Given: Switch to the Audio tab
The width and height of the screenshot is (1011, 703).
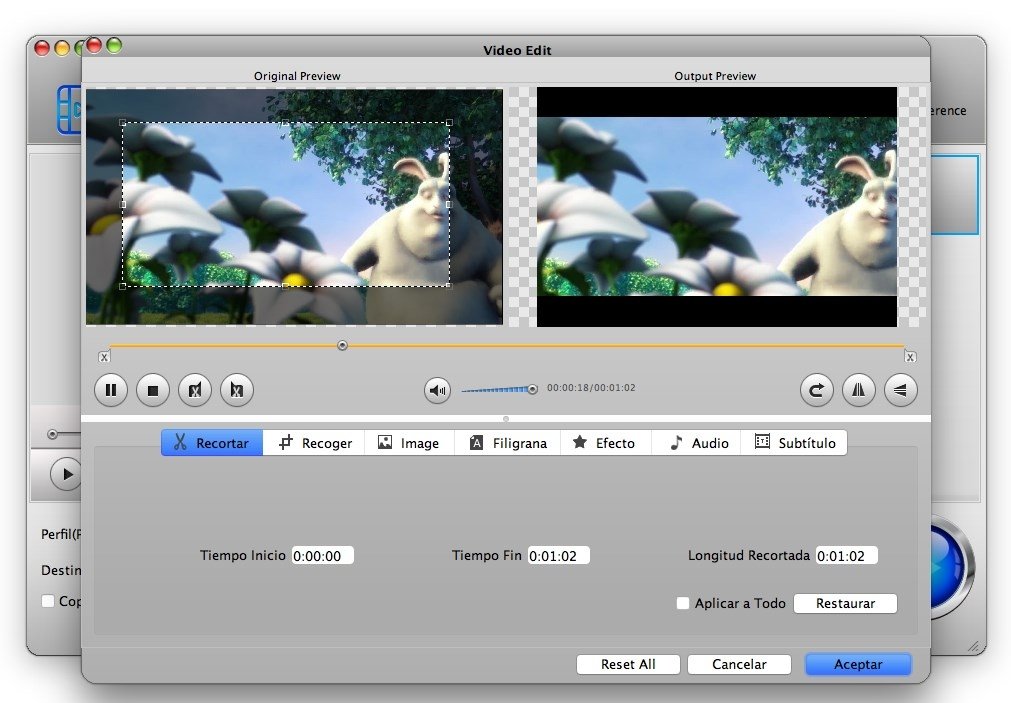Looking at the screenshot, I should 696,443.
